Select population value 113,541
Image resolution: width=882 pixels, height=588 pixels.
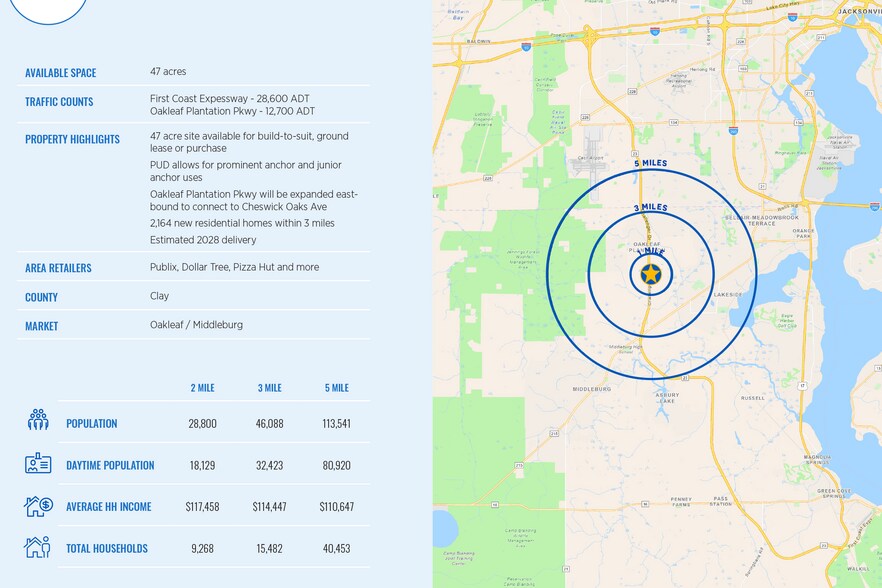coord(336,424)
